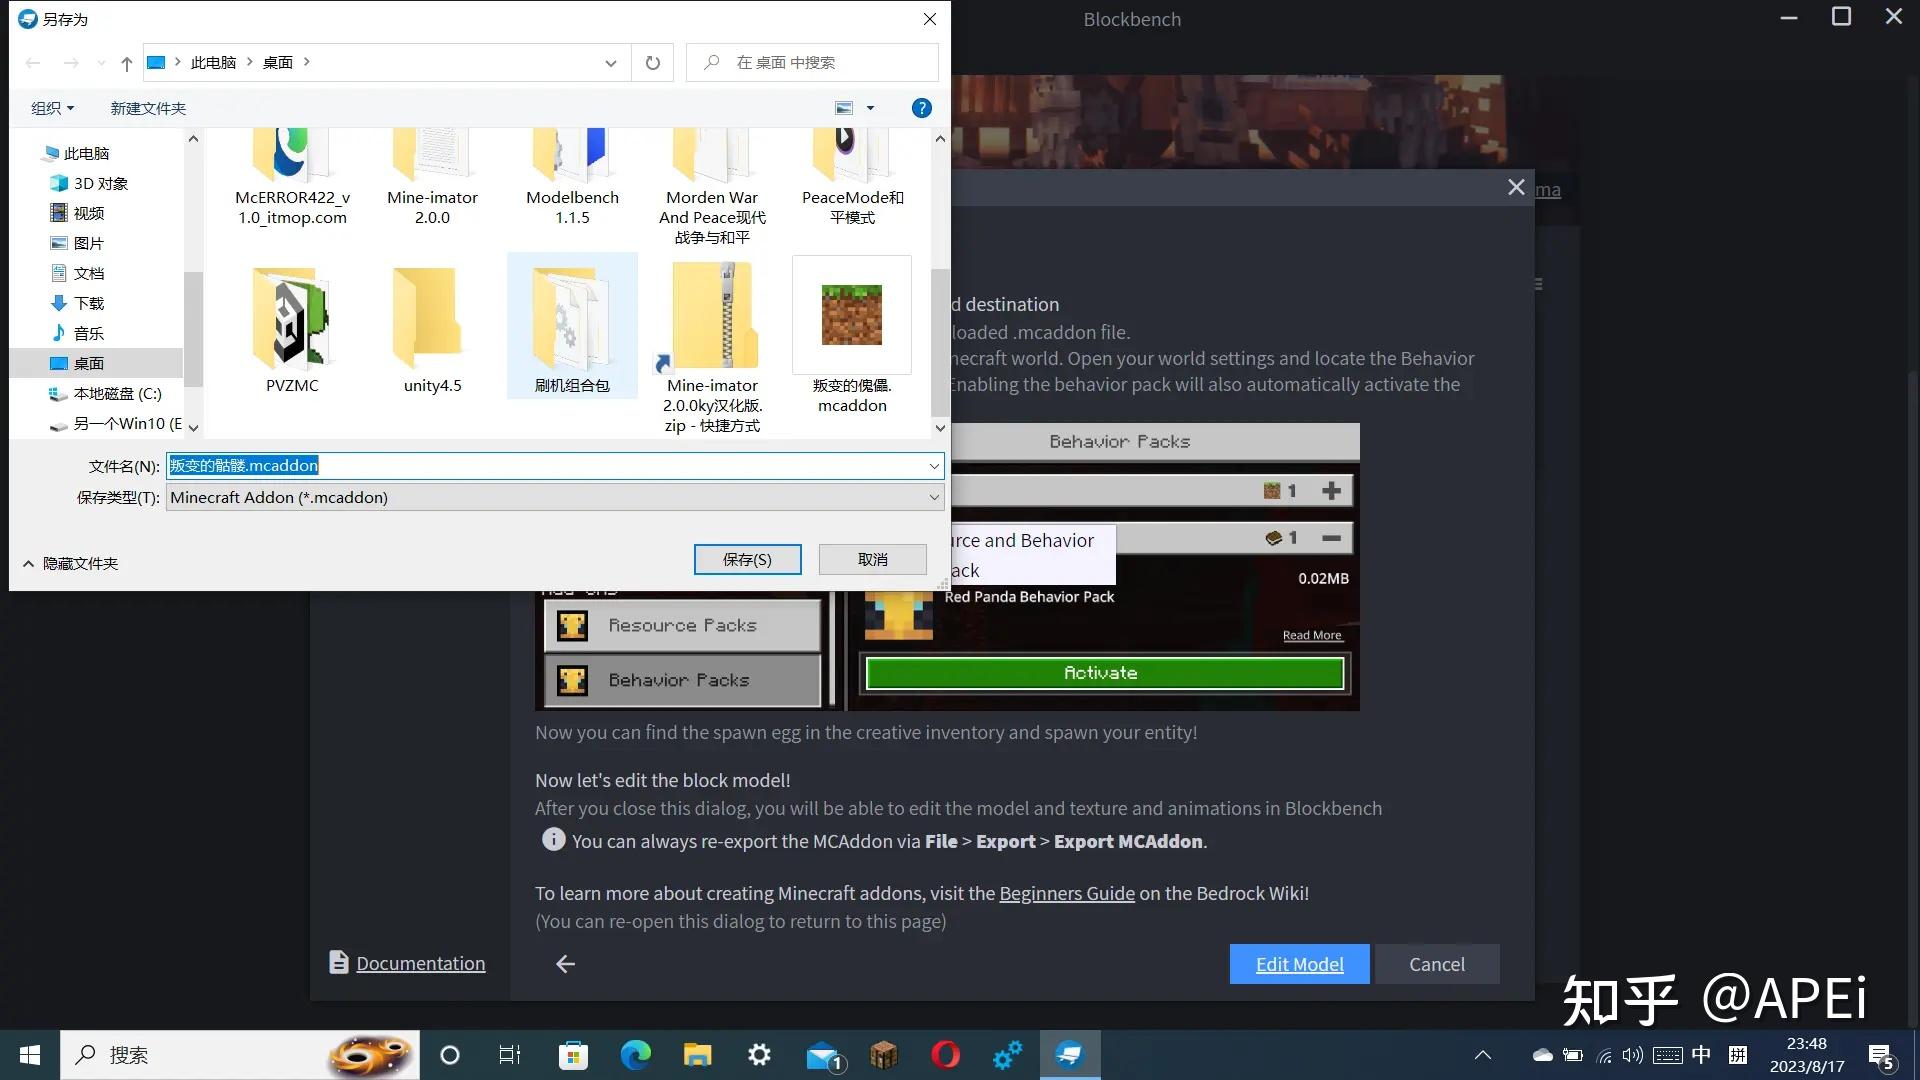Click 桌面 in the address bar breadcrumb
1920x1080 pixels.
click(x=277, y=63)
